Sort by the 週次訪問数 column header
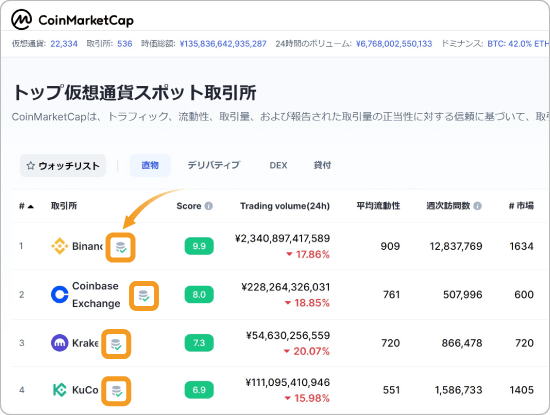 click(448, 206)
